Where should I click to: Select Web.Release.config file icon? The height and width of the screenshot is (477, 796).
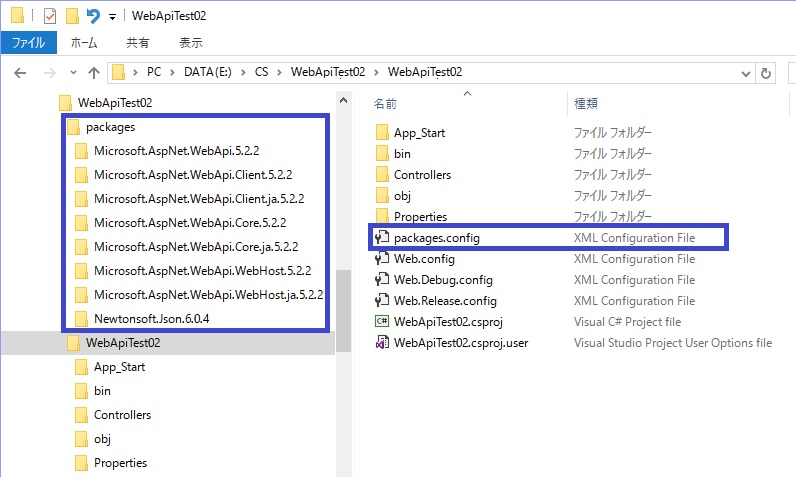[382, 300]
